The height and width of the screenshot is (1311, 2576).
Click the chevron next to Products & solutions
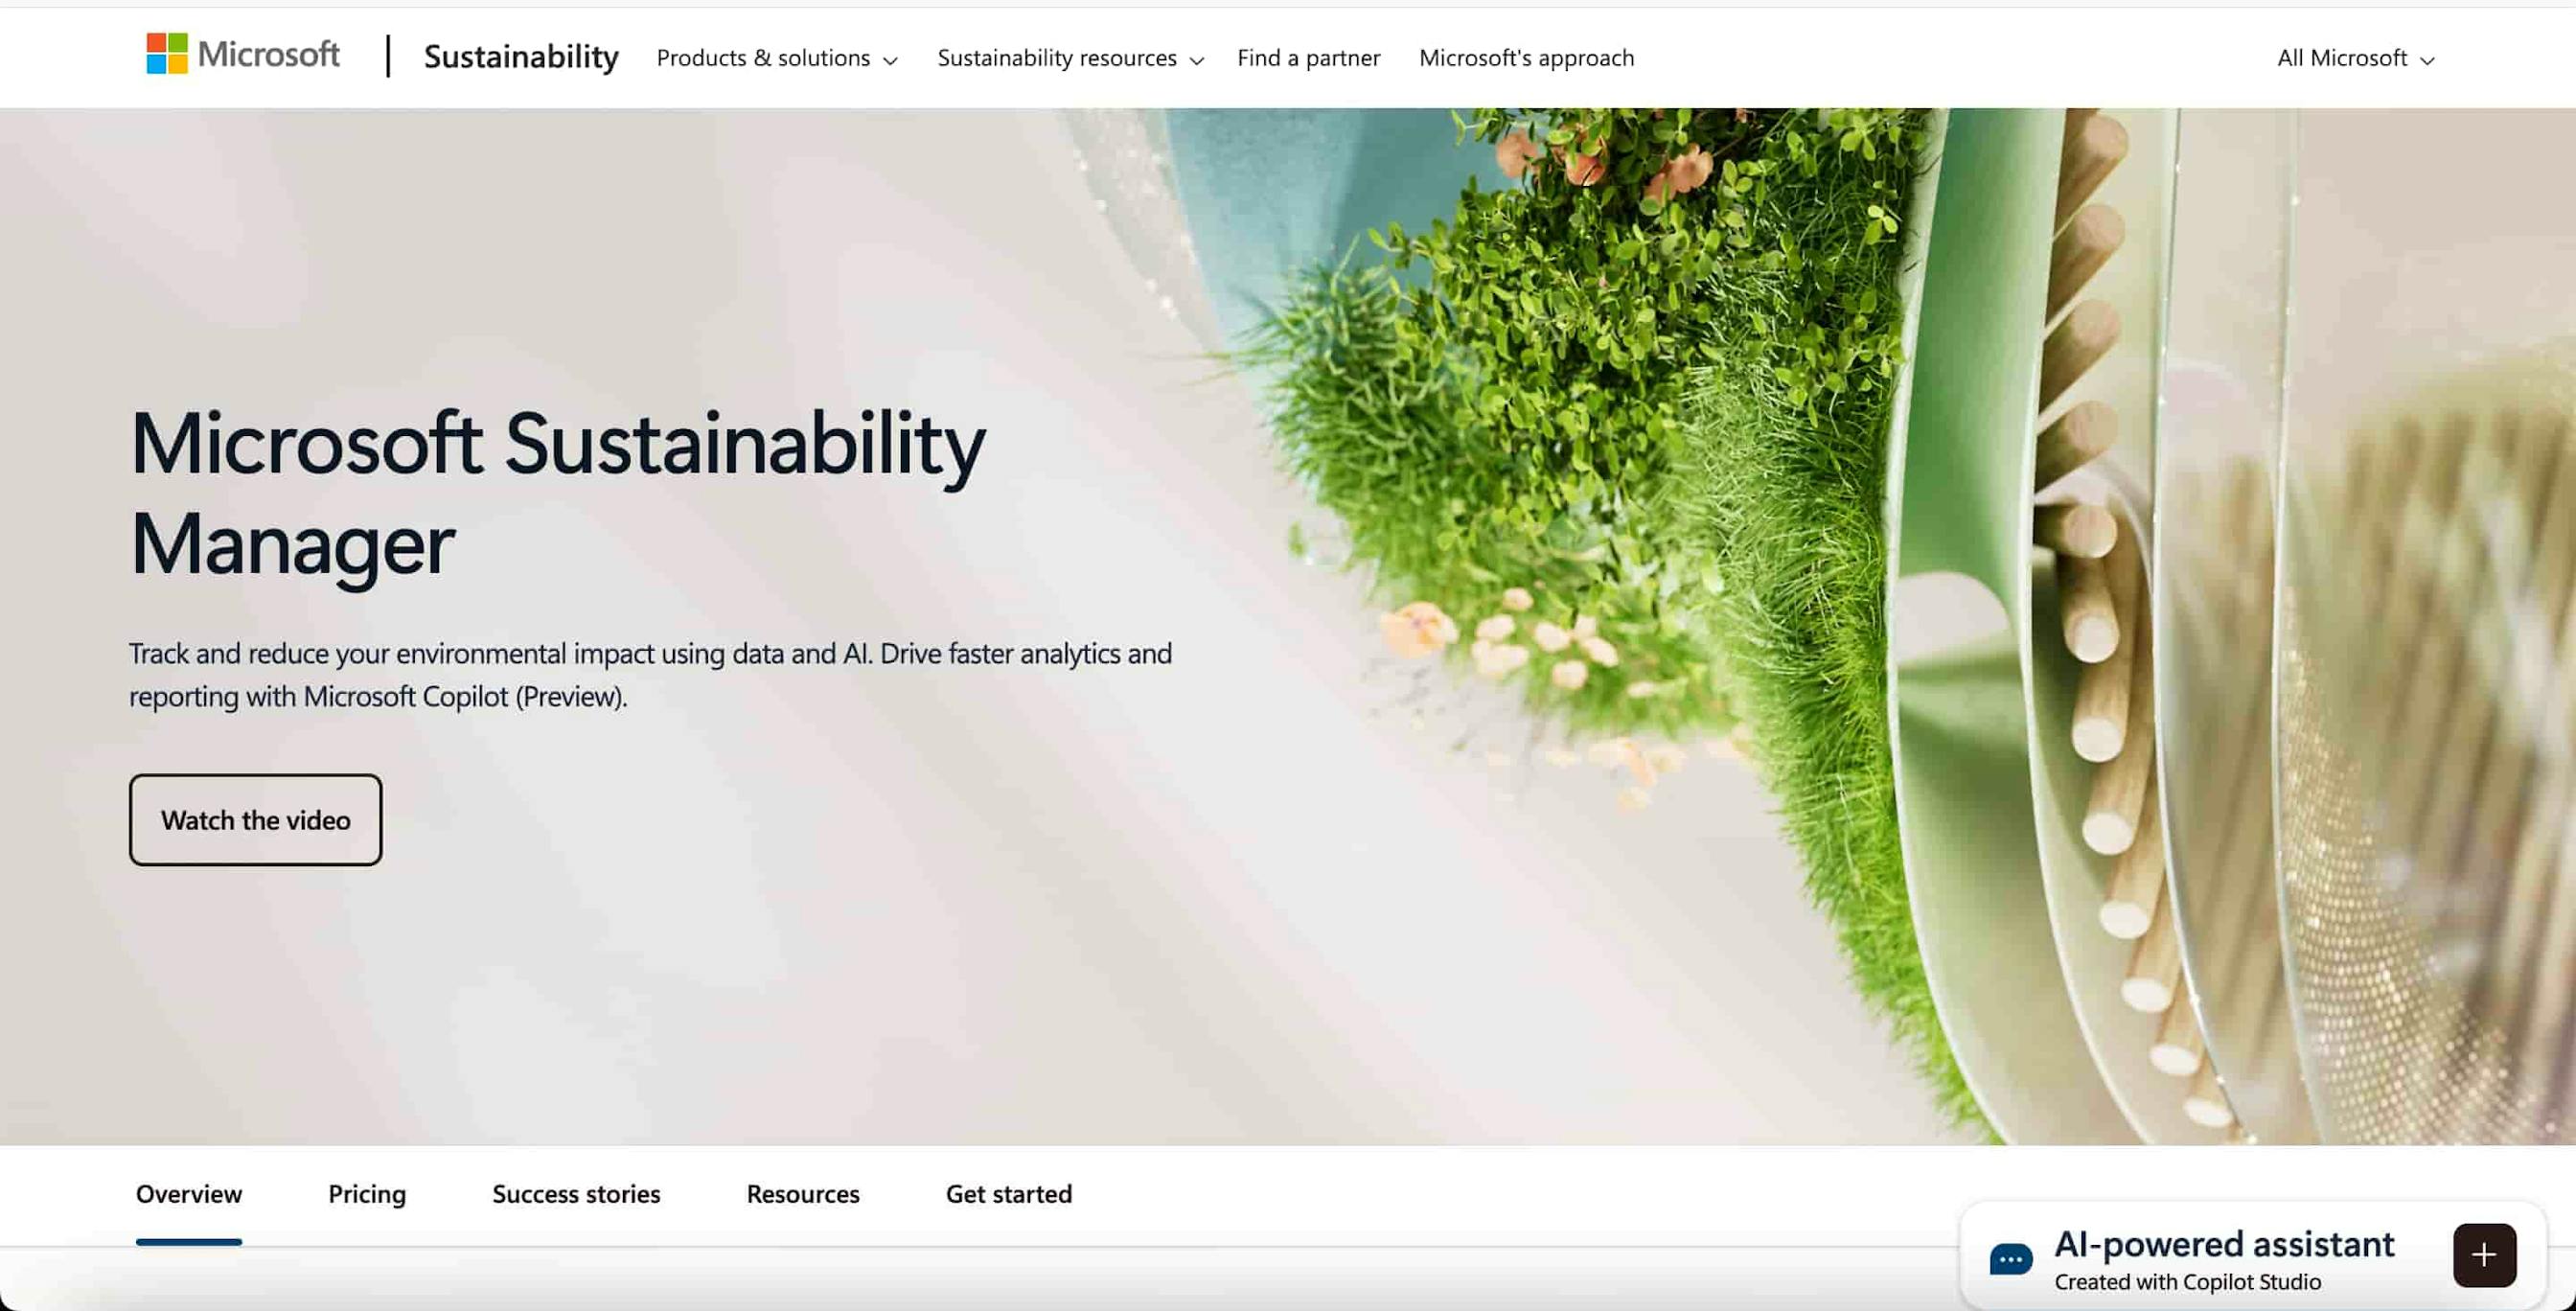(891, 61)
